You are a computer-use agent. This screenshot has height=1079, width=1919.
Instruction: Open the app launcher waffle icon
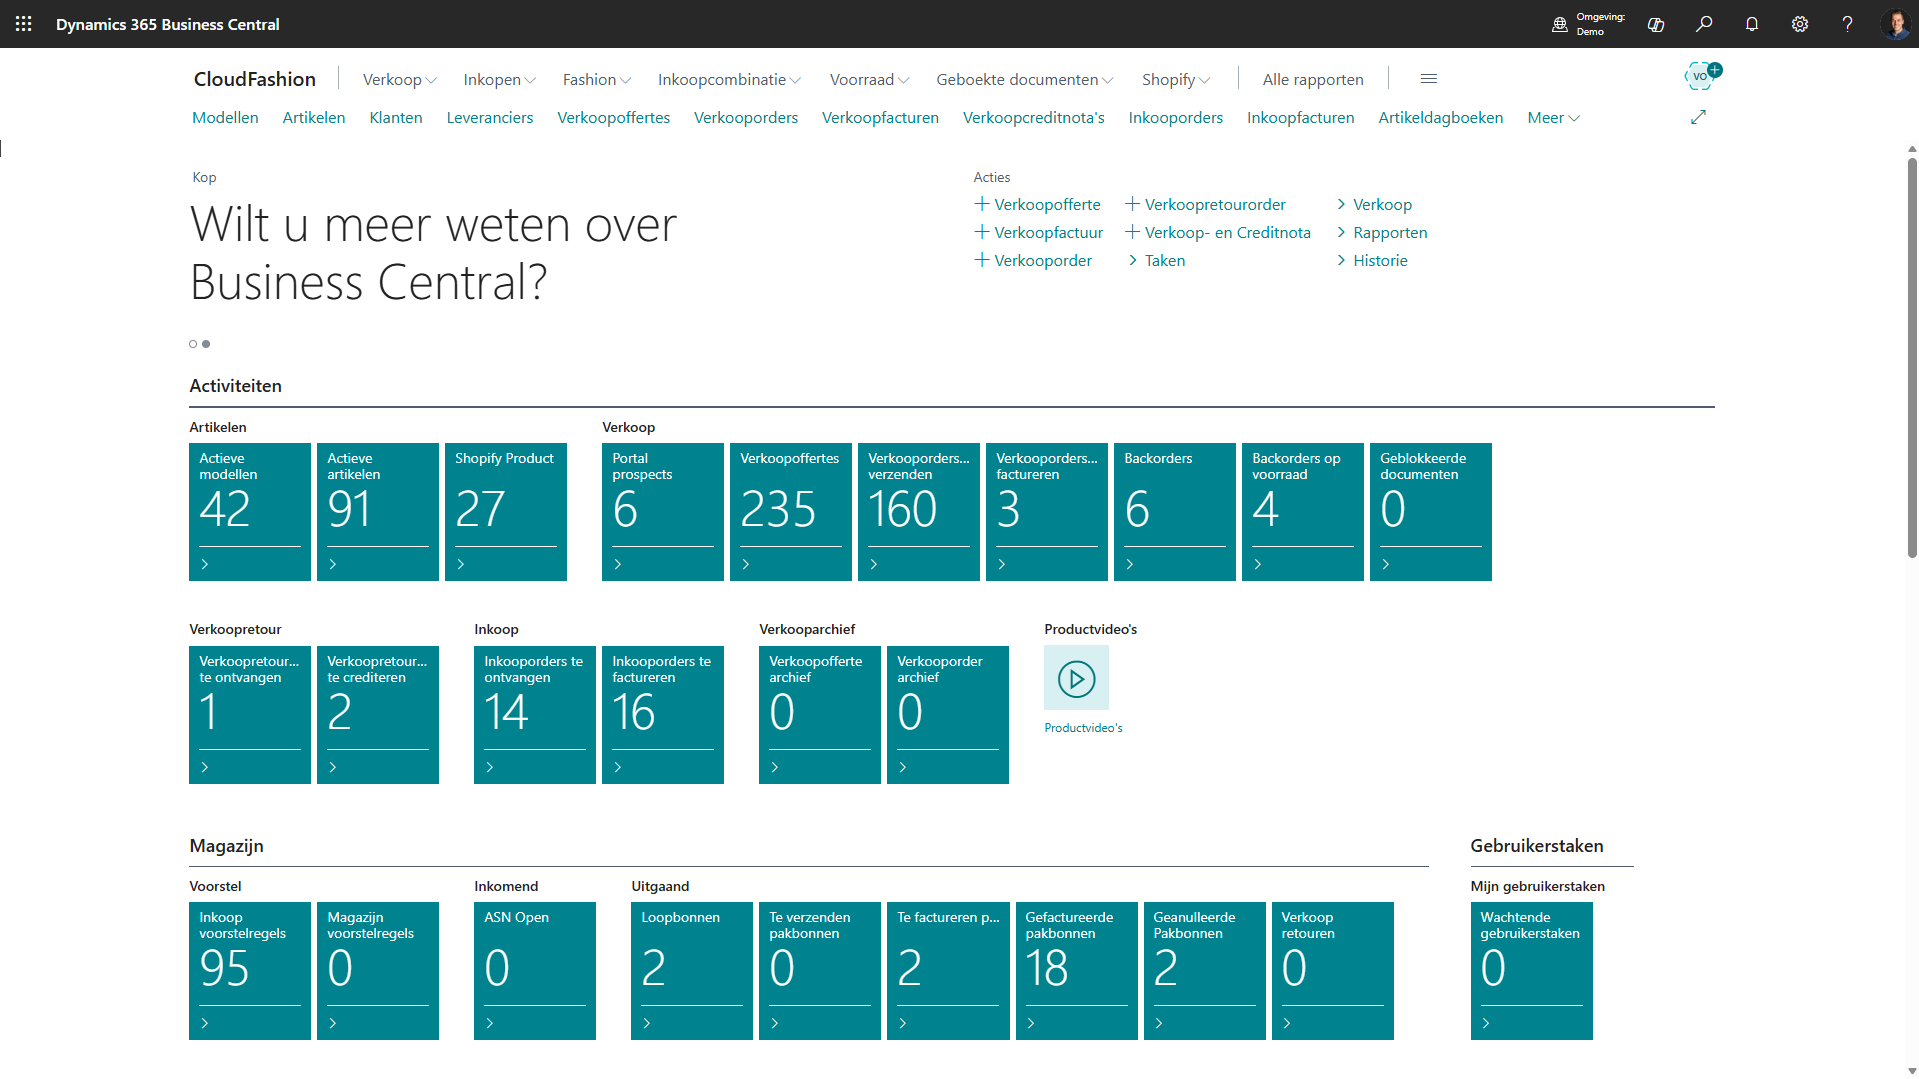click(x=24, y=24)
